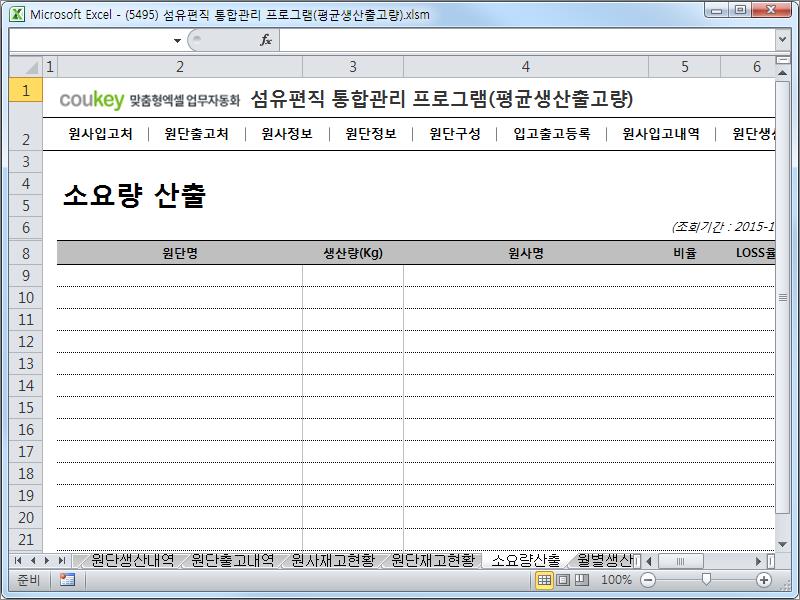Click the select-all corner triangle

coord(26,67)
